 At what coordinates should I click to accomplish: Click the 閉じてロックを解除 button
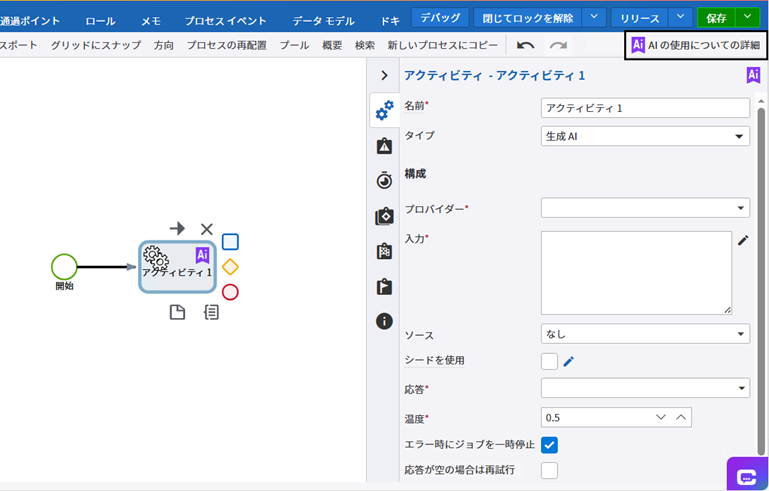coord(528,18)
